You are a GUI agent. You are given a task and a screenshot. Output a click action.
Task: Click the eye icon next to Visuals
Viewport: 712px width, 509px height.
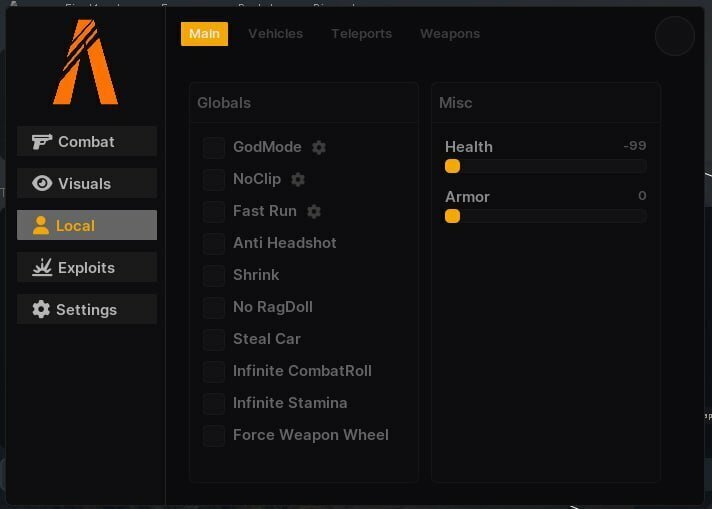click(42, 183)
